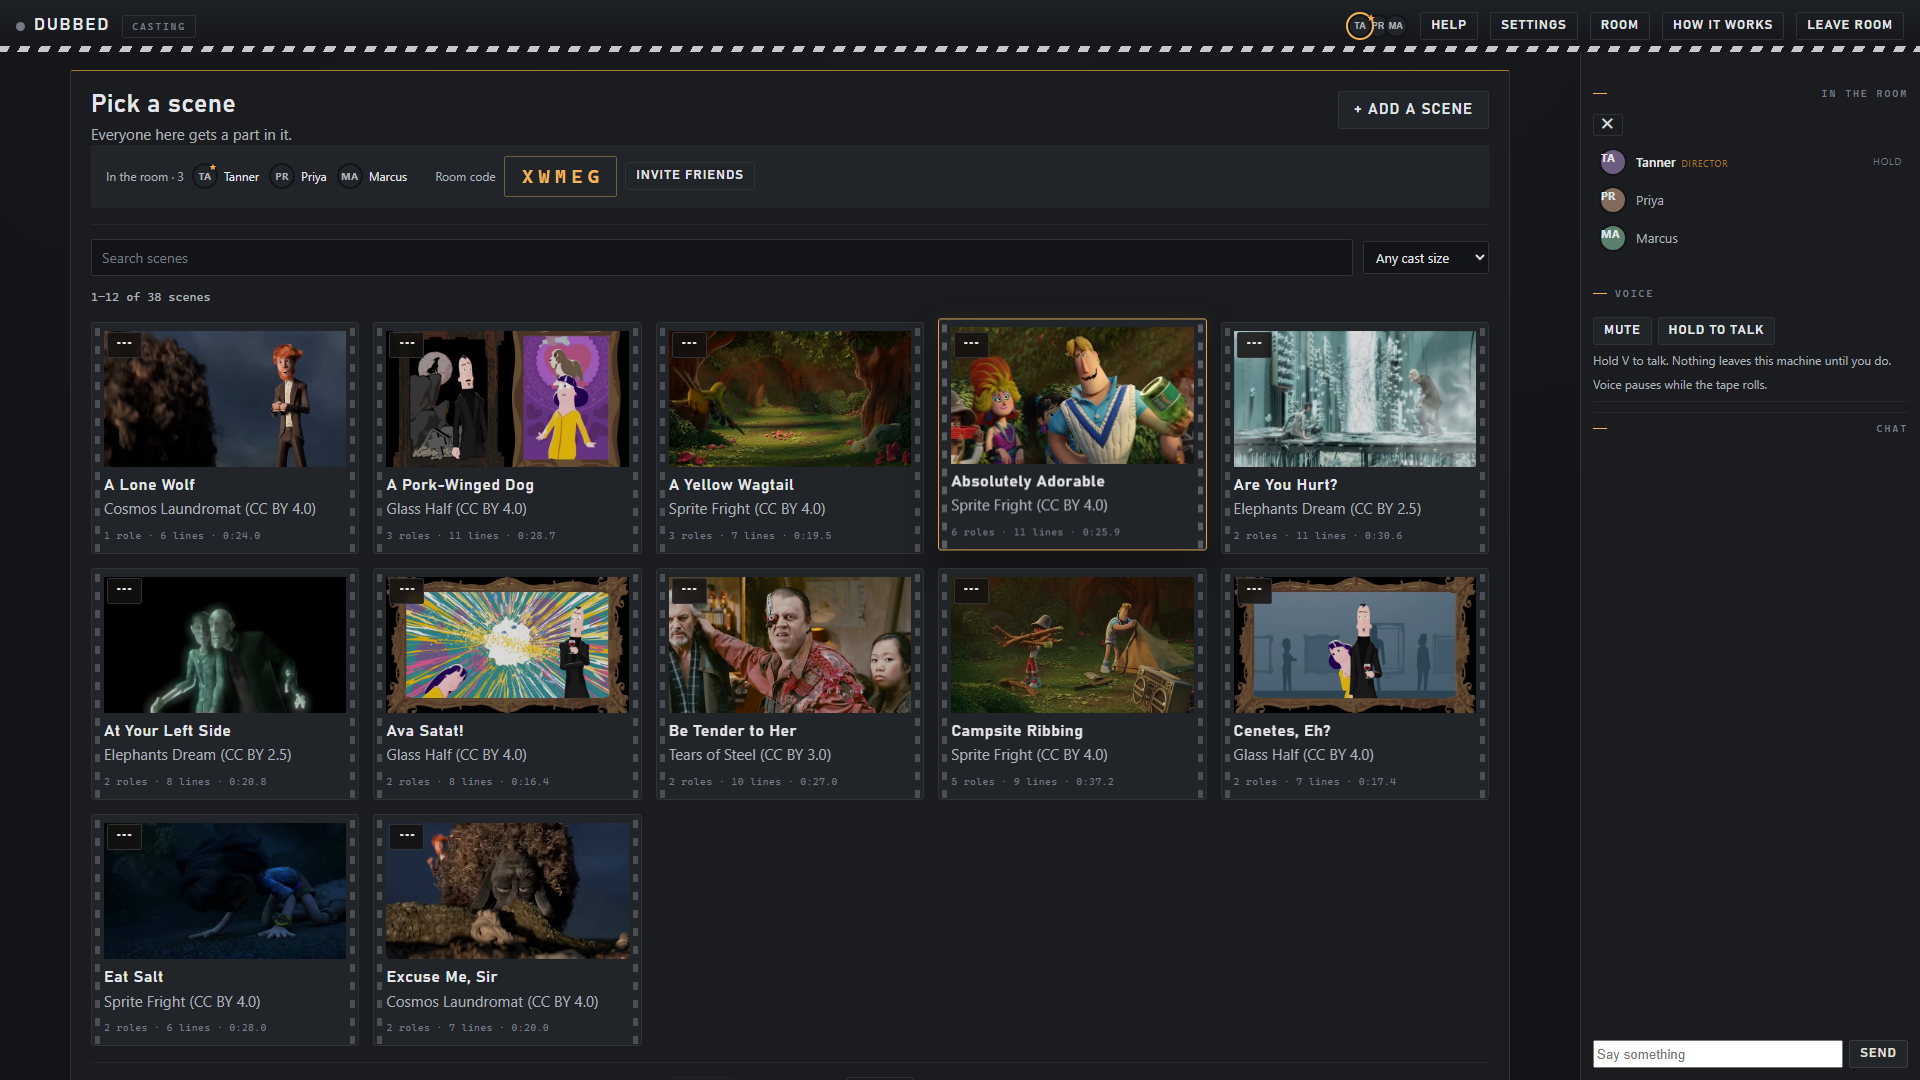Select A Yellow Wagtail scene thumbnail
This screenshot has height=1080, width=1920.
coord(789,399)
